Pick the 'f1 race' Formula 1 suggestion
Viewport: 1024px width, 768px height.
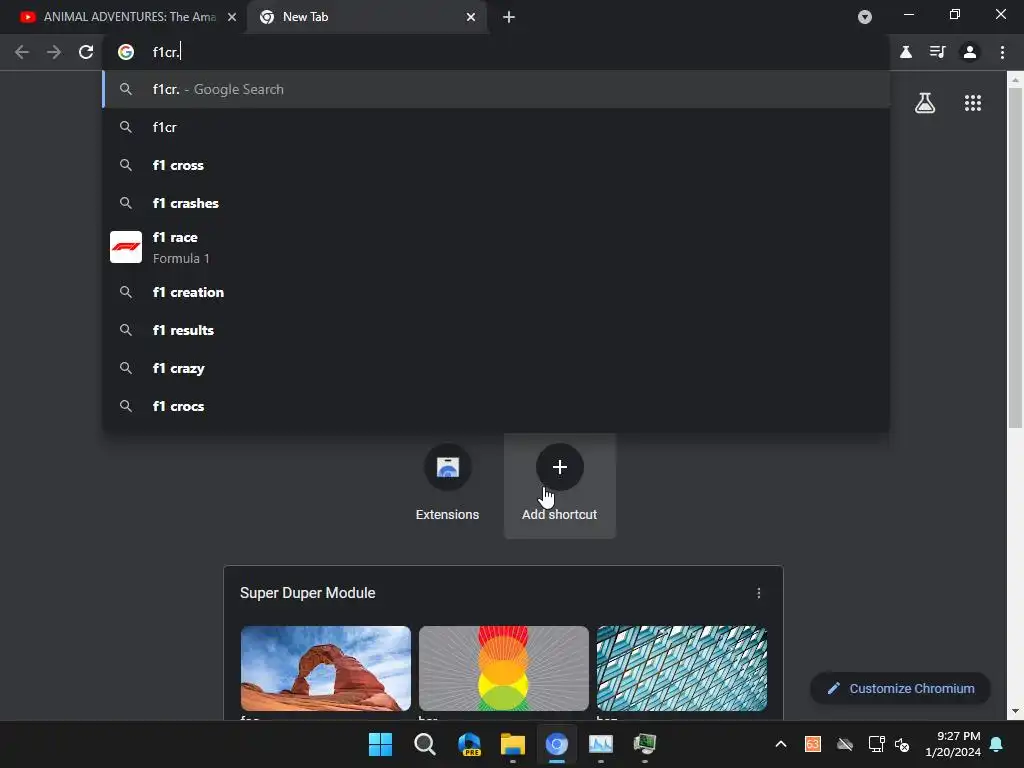click(x=496, y=248)
